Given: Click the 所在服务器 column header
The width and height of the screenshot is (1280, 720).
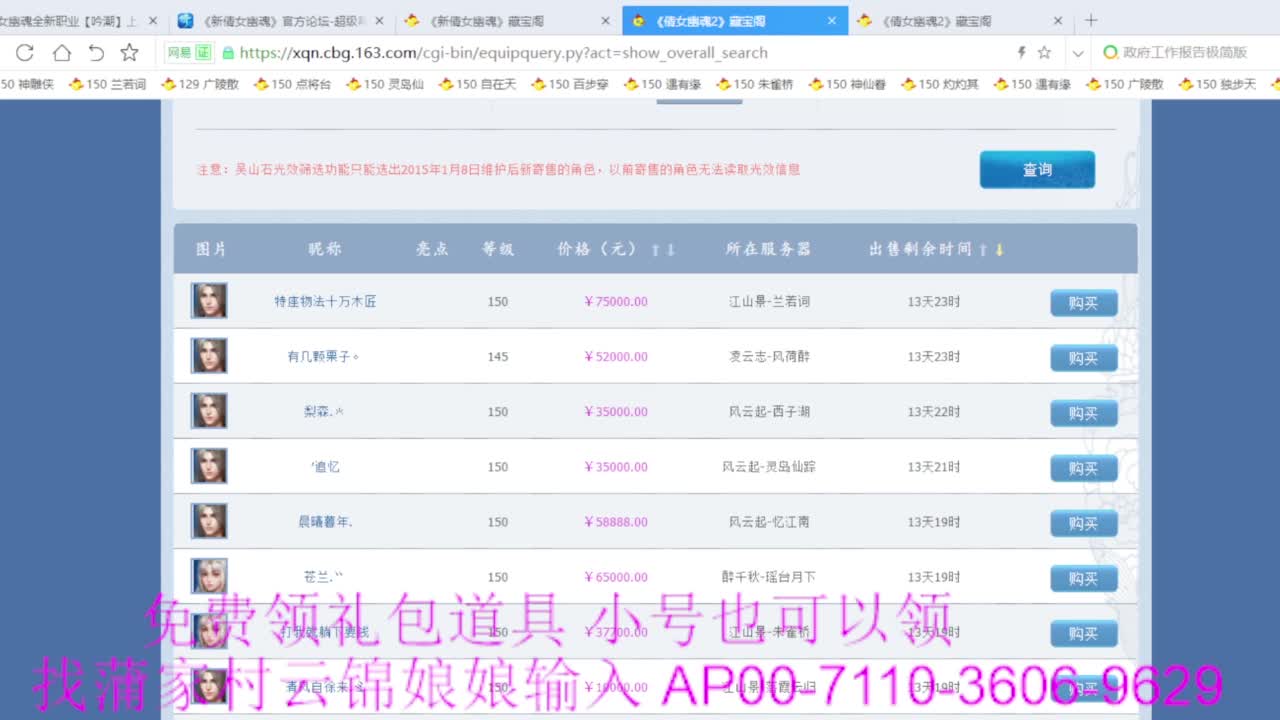Looking at the screenshot, I should [768, 249].
